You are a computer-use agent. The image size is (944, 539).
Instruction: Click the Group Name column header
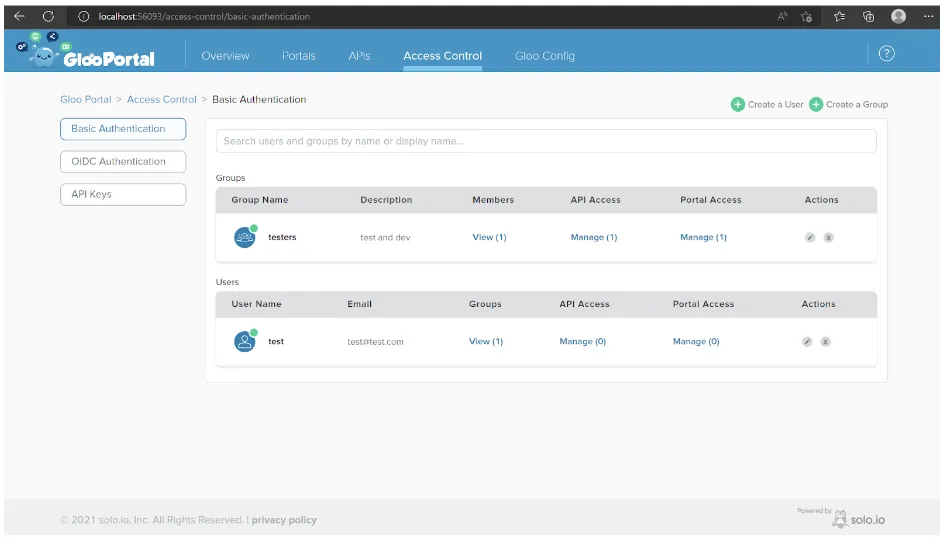pos(259,200)
